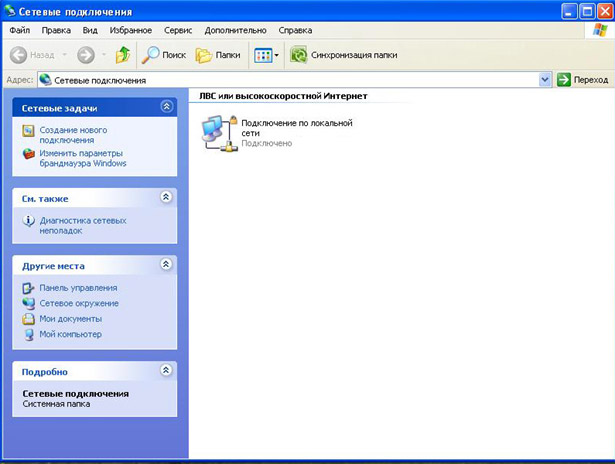Collapse the См. также panel
The image size is (615, 464).
point(166,198)
